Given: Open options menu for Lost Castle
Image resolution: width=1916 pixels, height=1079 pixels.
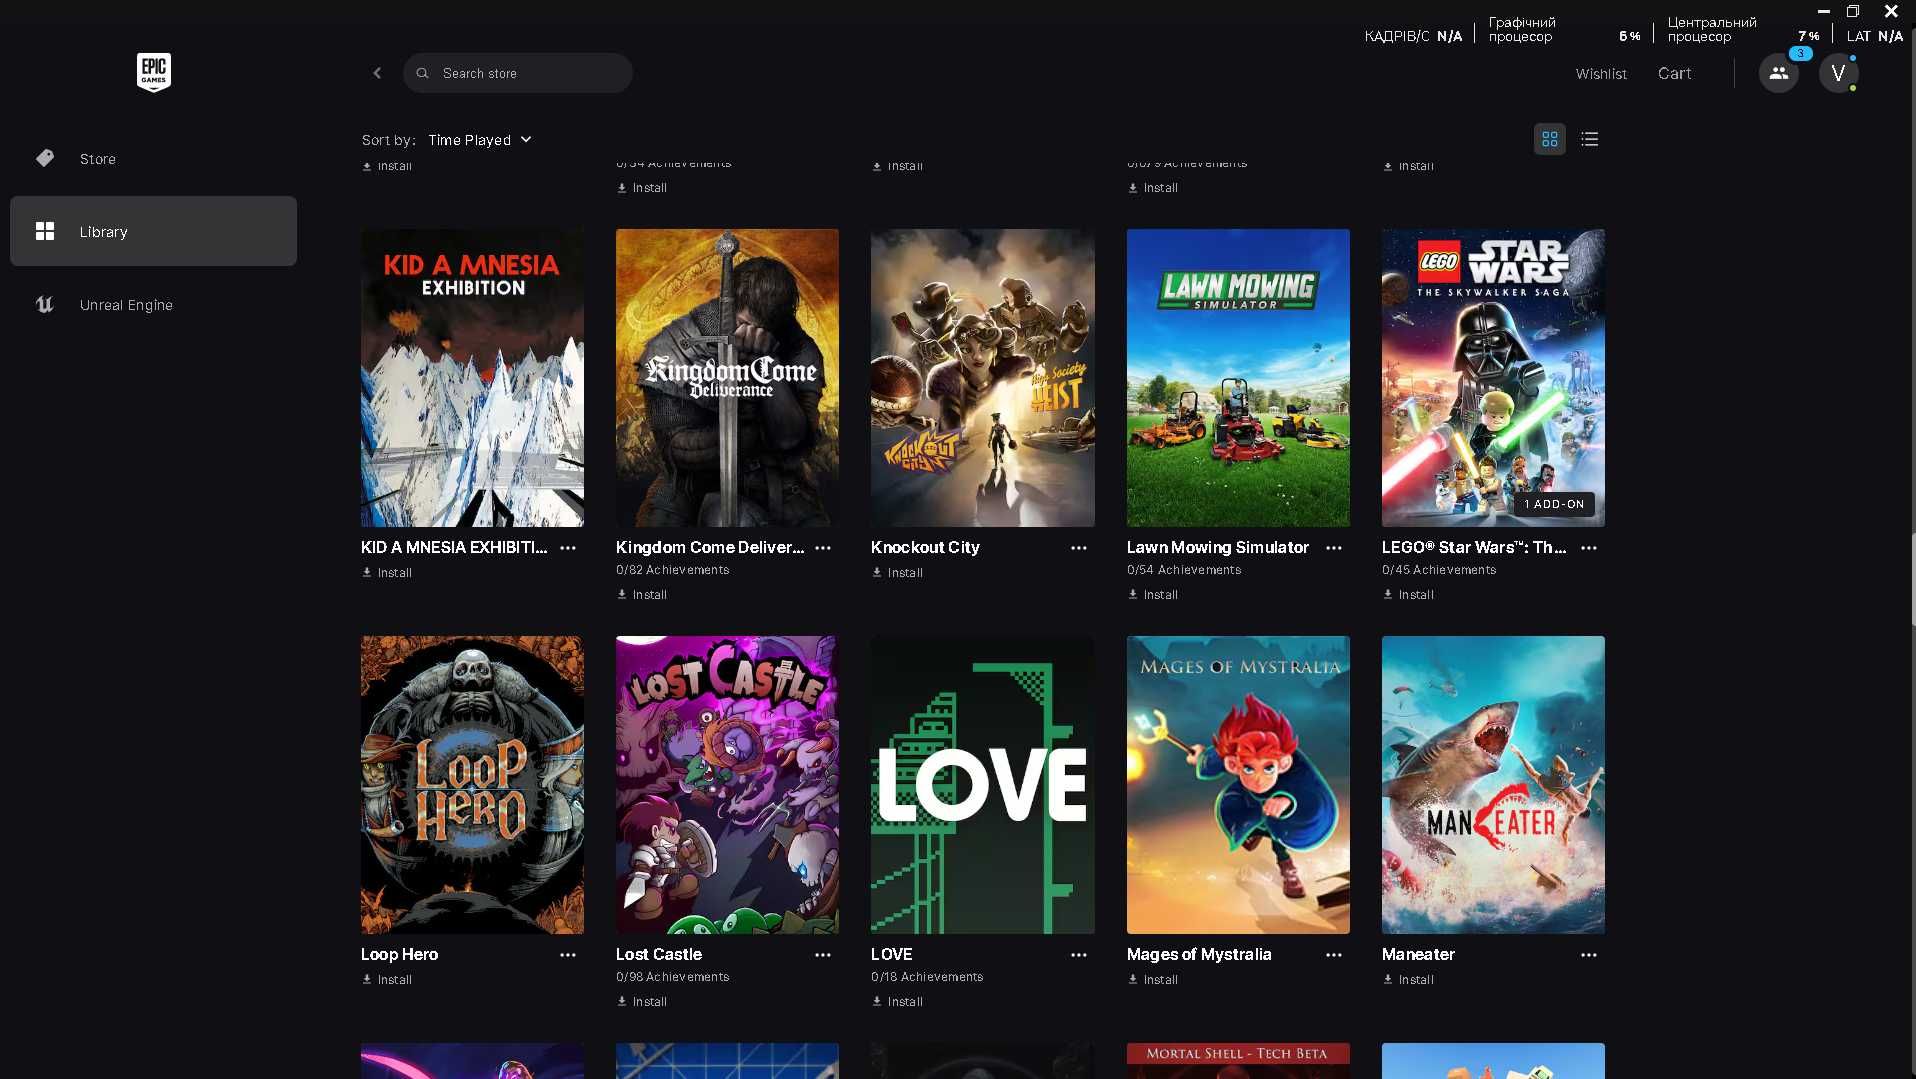Looking at the screenshot, I should click(x=823, y=955).
